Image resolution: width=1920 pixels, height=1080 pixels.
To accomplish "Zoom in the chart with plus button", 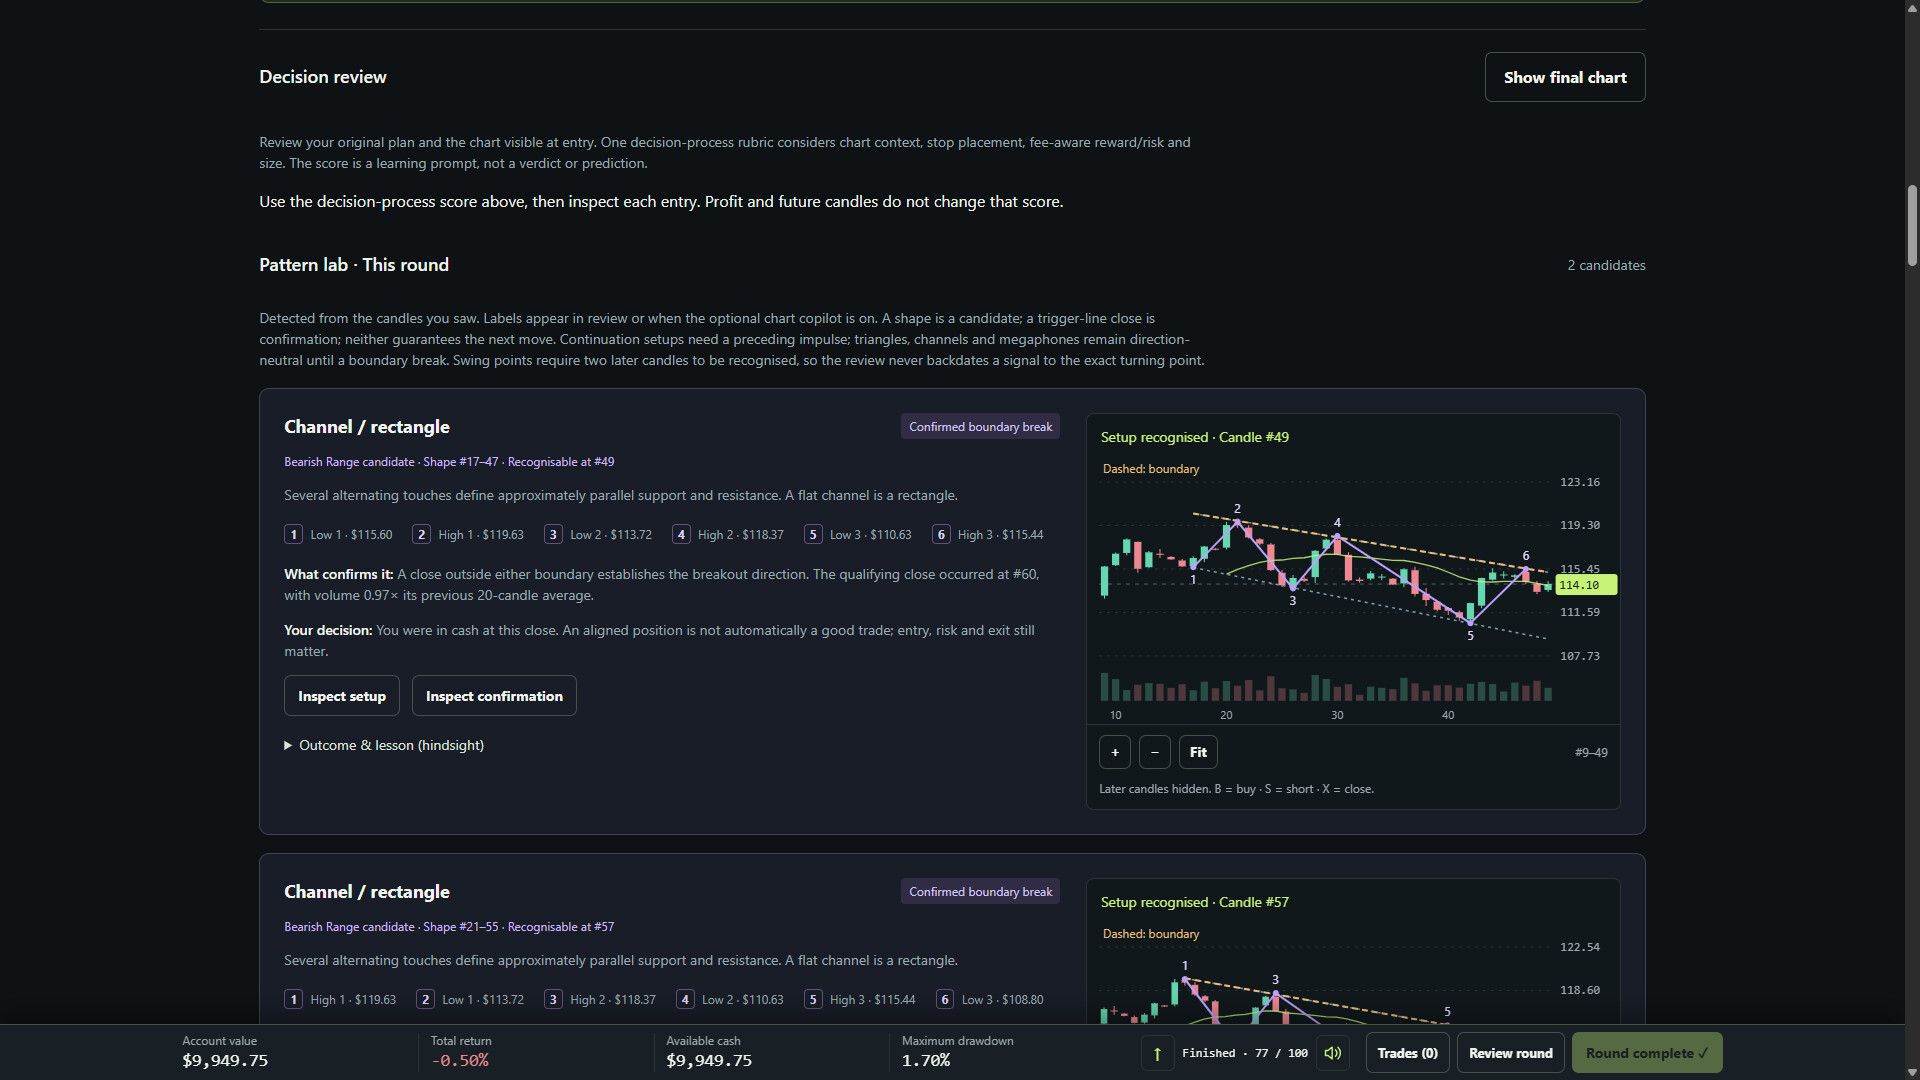I will coord(1115,752).
